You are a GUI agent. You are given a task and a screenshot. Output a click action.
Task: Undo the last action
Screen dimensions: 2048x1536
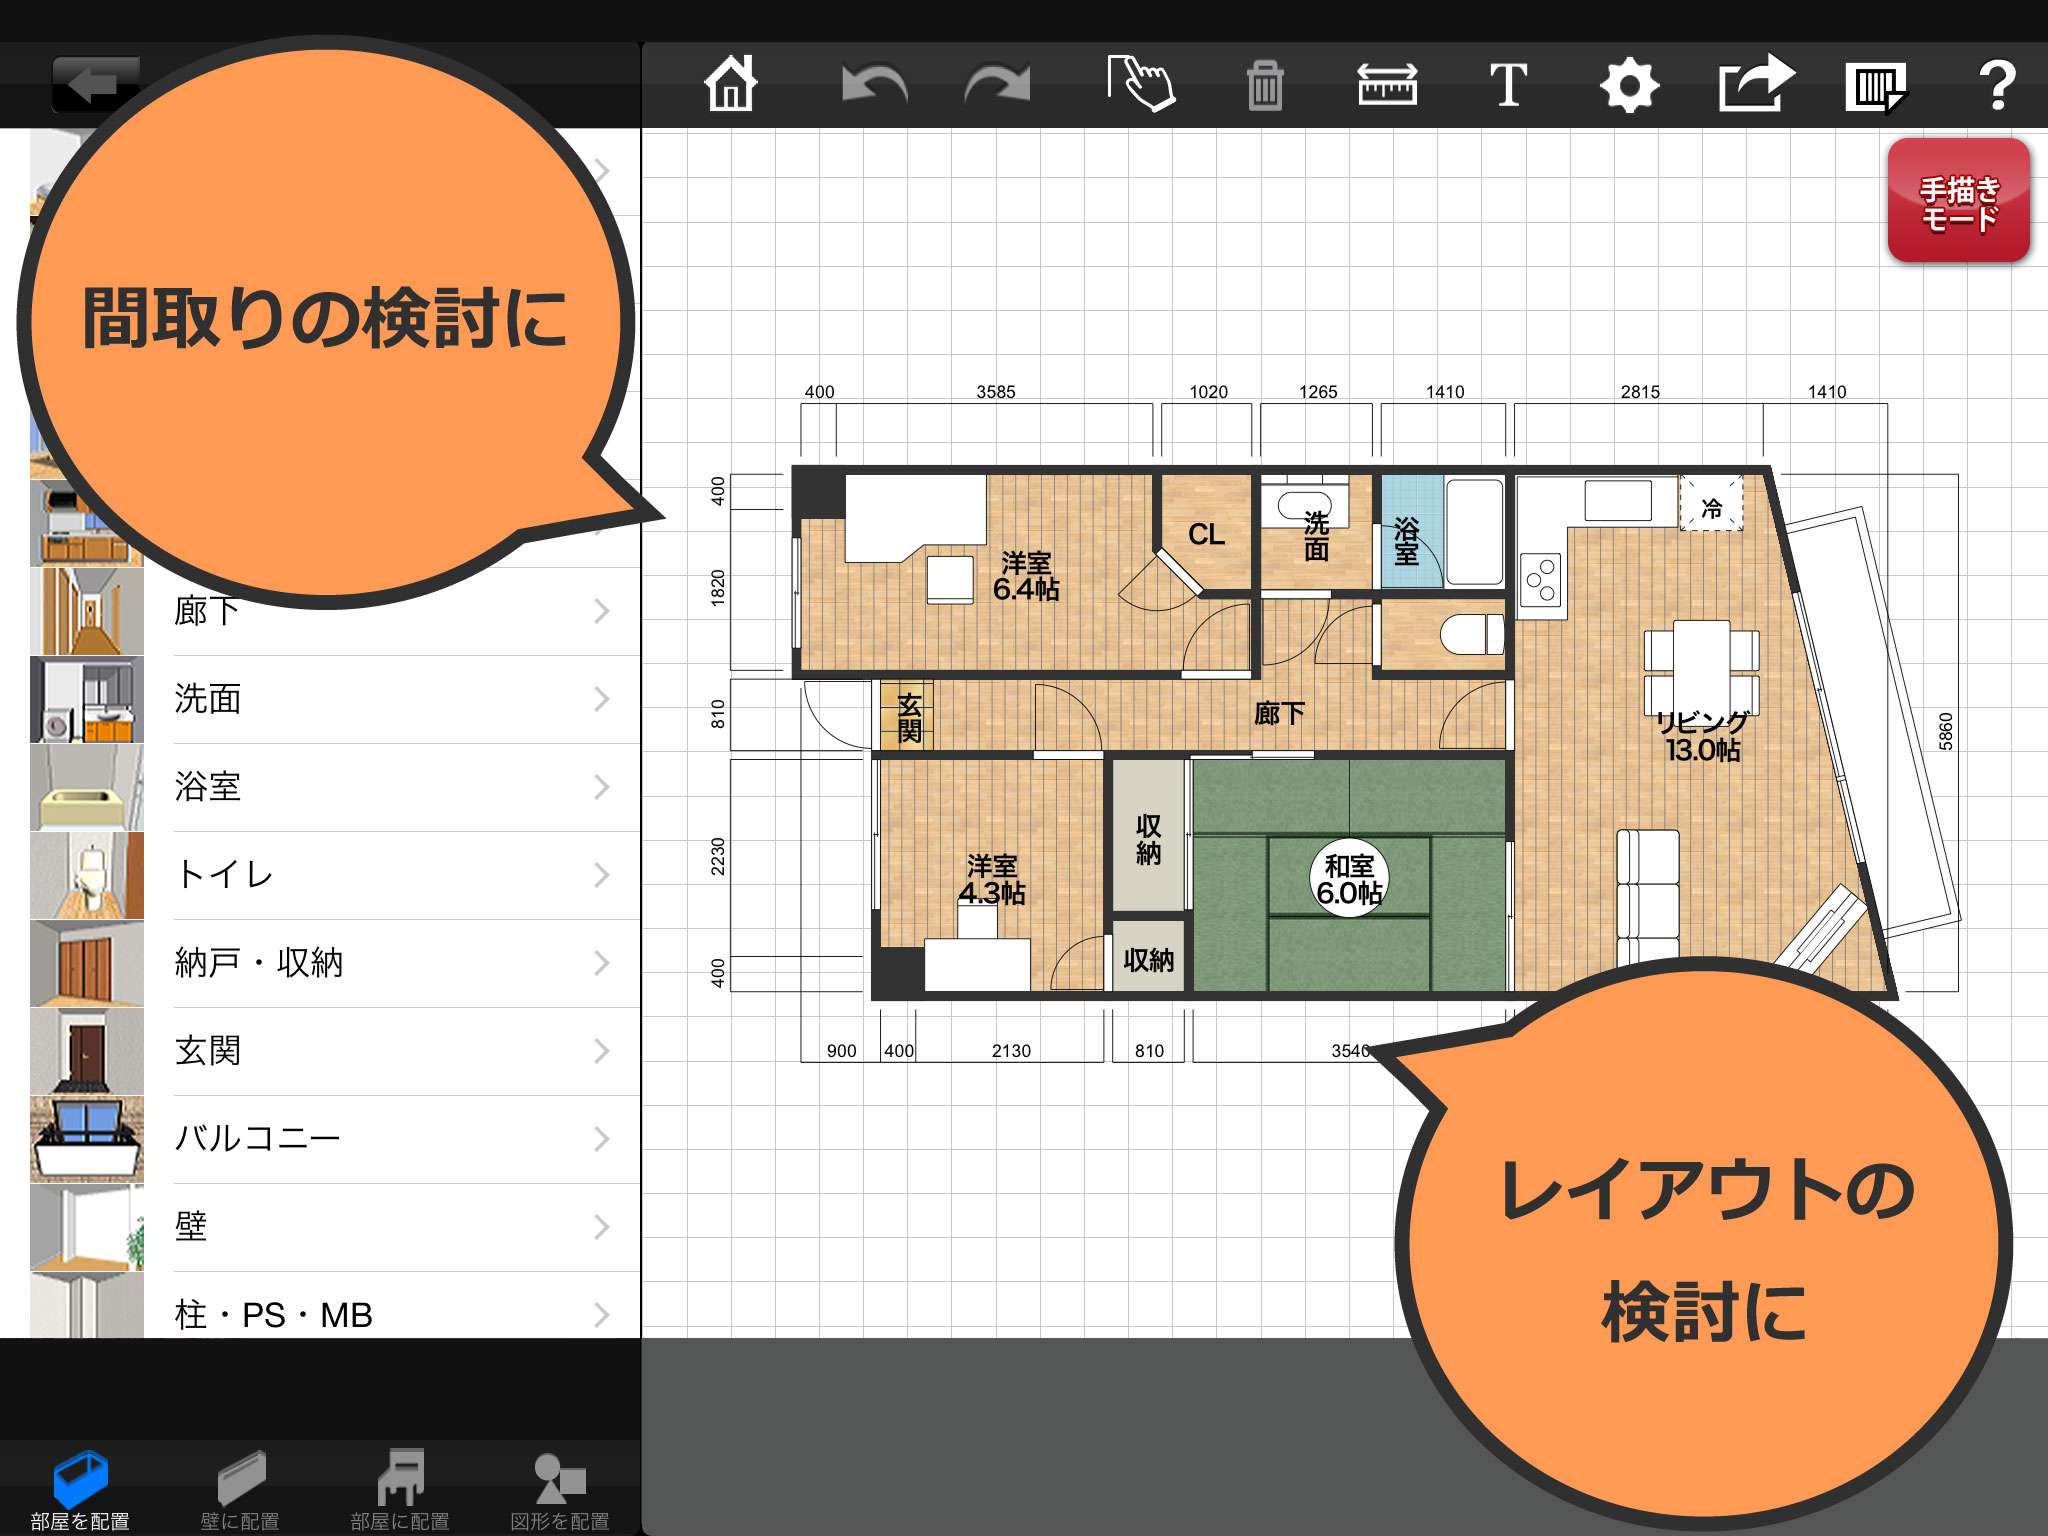[x=873, y=85]
